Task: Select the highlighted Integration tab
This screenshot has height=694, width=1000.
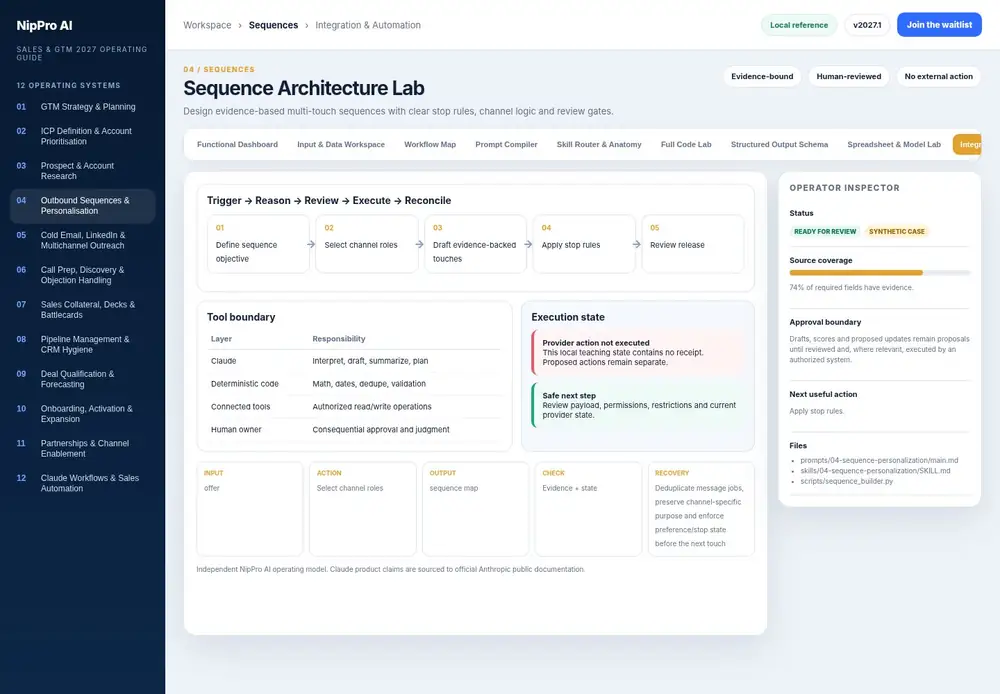Action: pyautogui.click(x=967, y=145)
